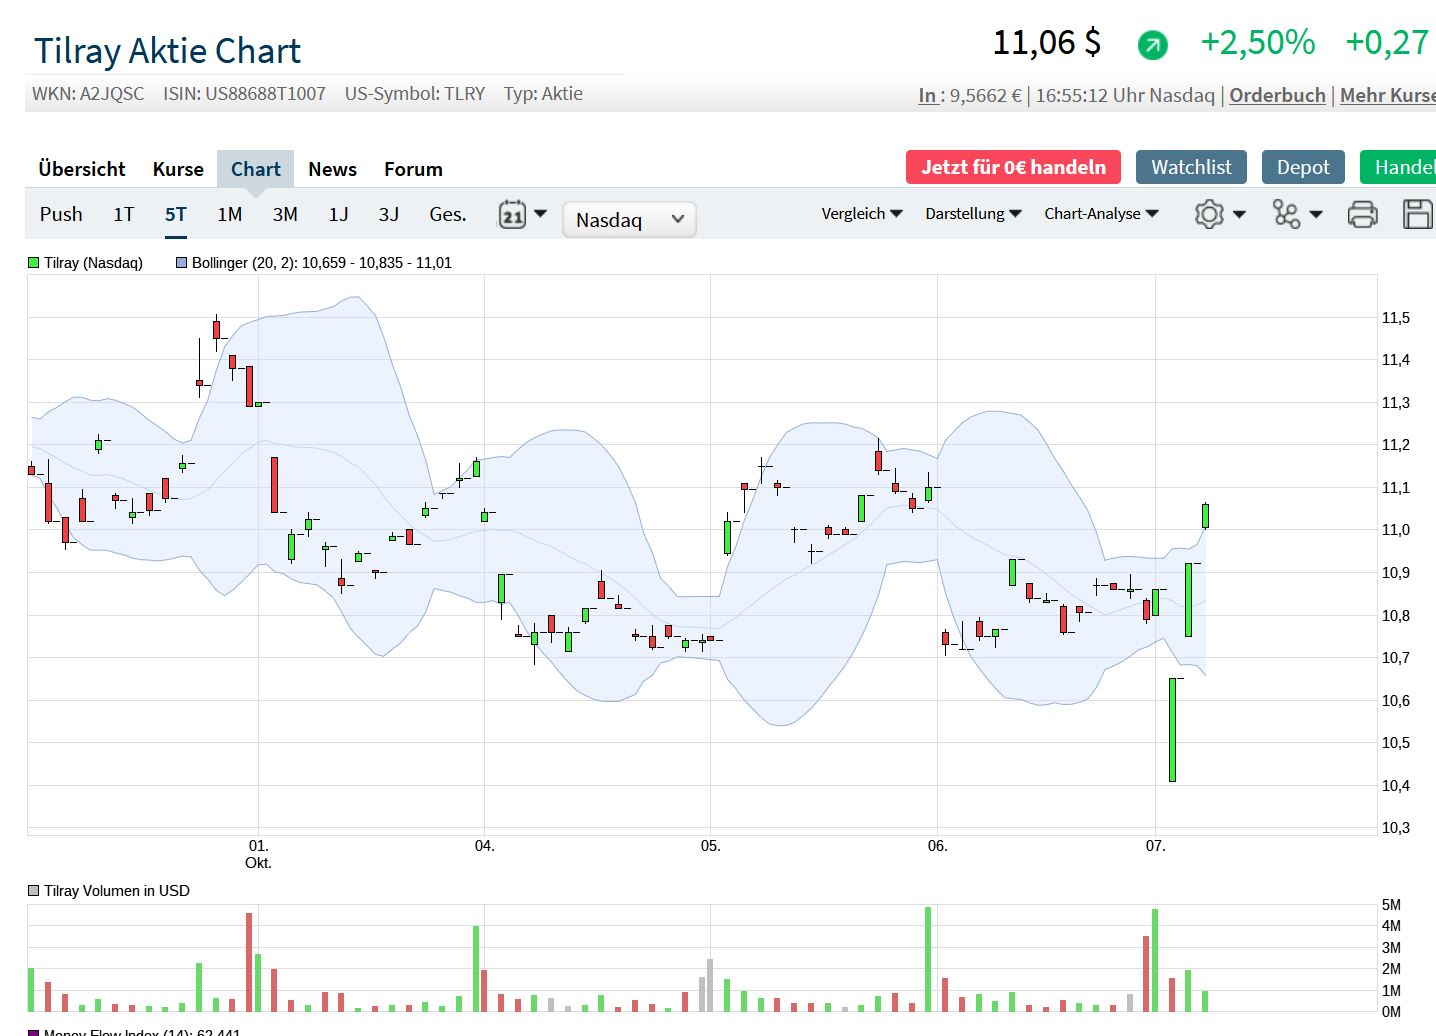Open the Vergleich dropdown menu

pyautogui.click(x=861, y=214)
